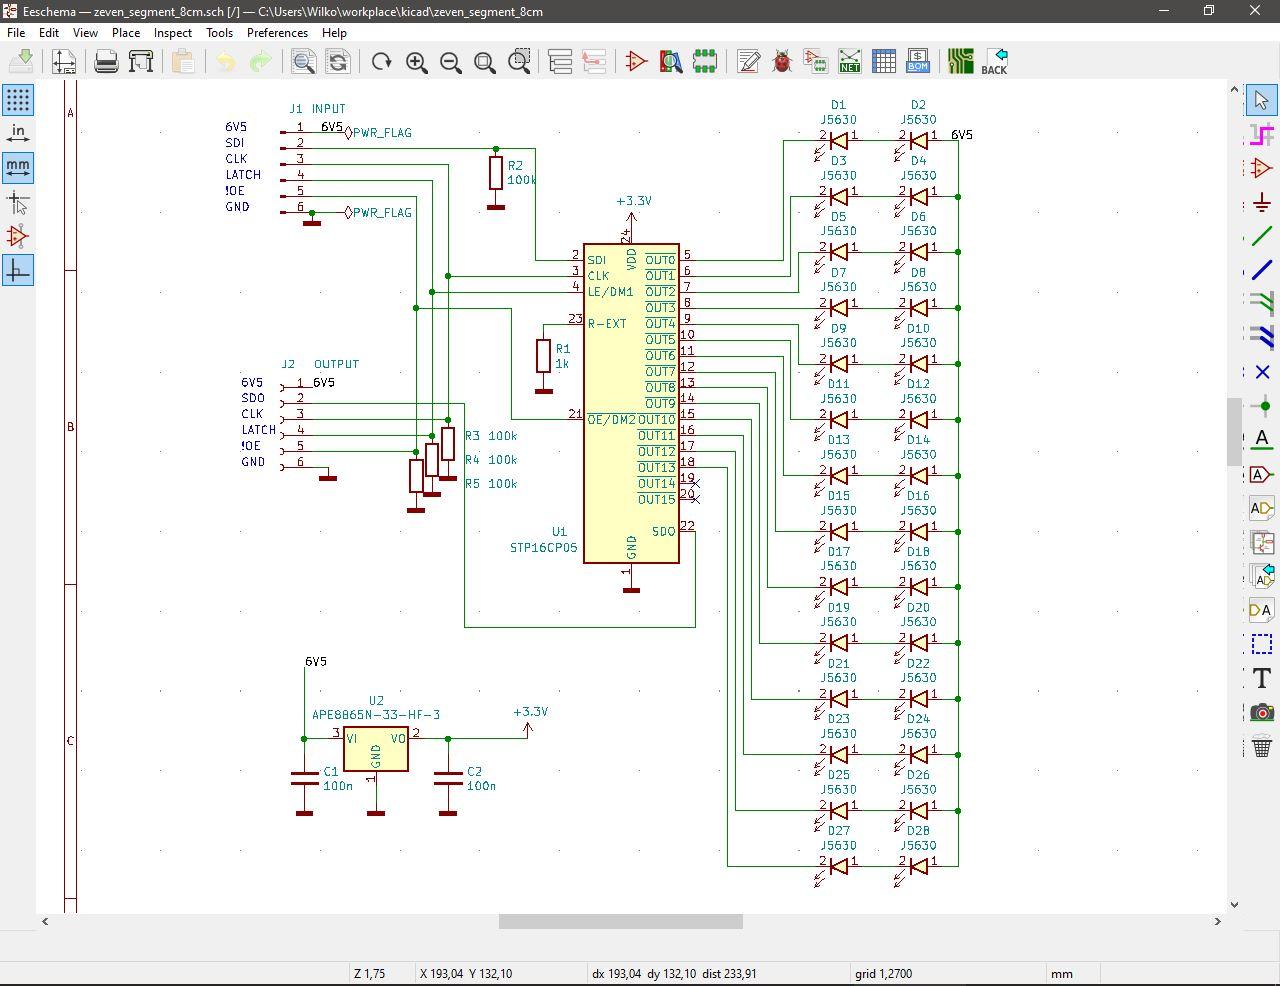Open the PCB layout editor
This screenshot has width=1280, height=986.
click(960, 62)
